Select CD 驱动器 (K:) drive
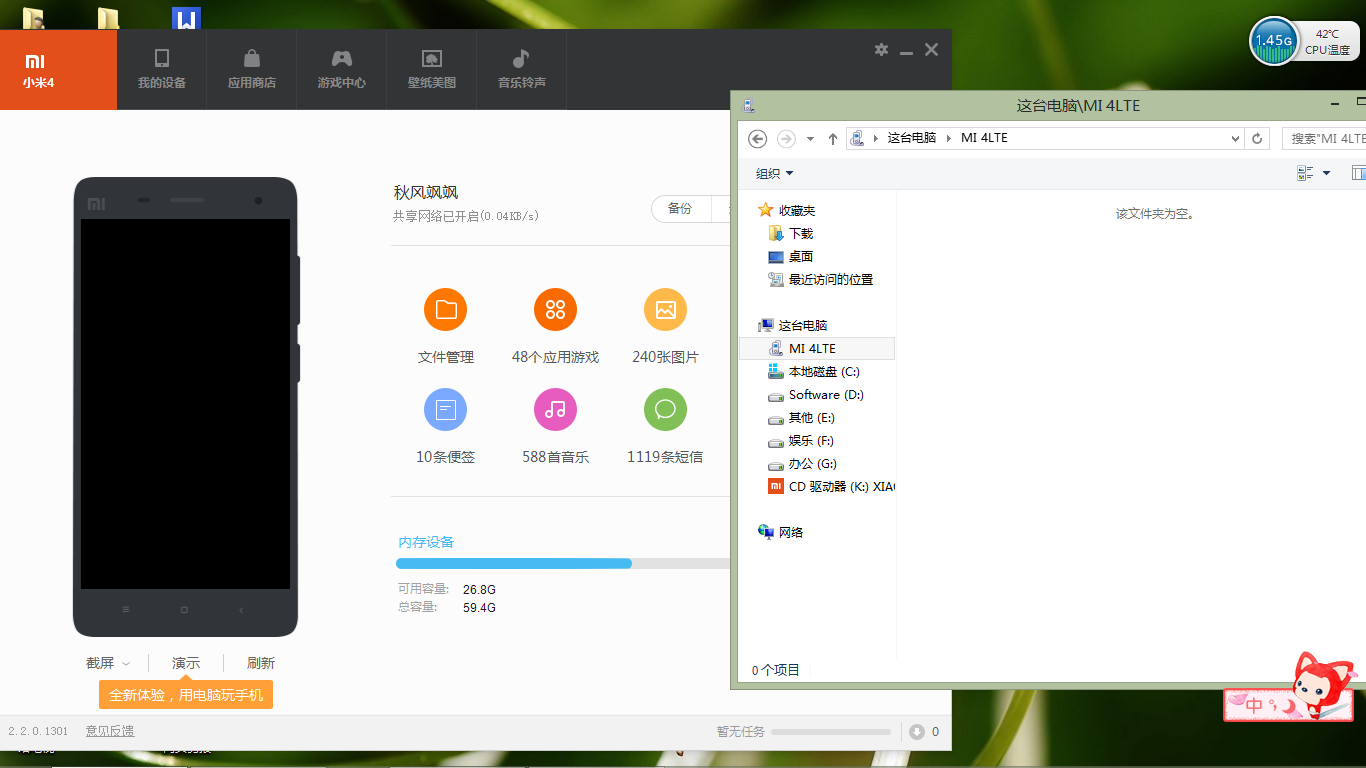The image size is (1366, 768). pyautogui.click(x=830, y=486)
